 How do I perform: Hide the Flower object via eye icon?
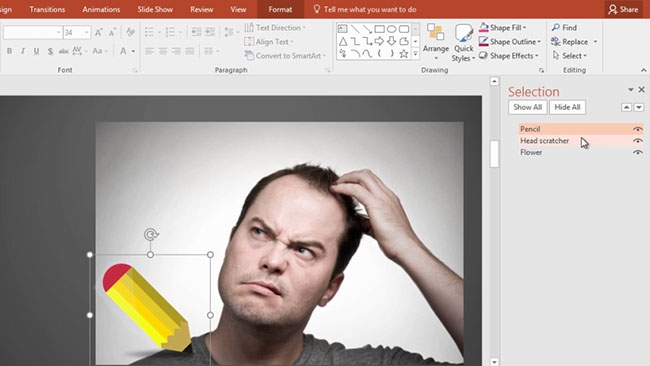(x=638, y=153)
